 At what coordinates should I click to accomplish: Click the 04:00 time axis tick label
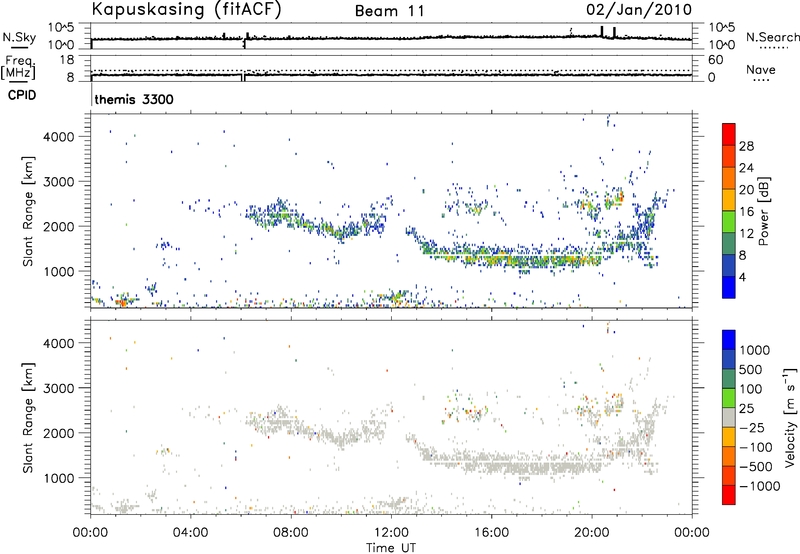[190, 533]
